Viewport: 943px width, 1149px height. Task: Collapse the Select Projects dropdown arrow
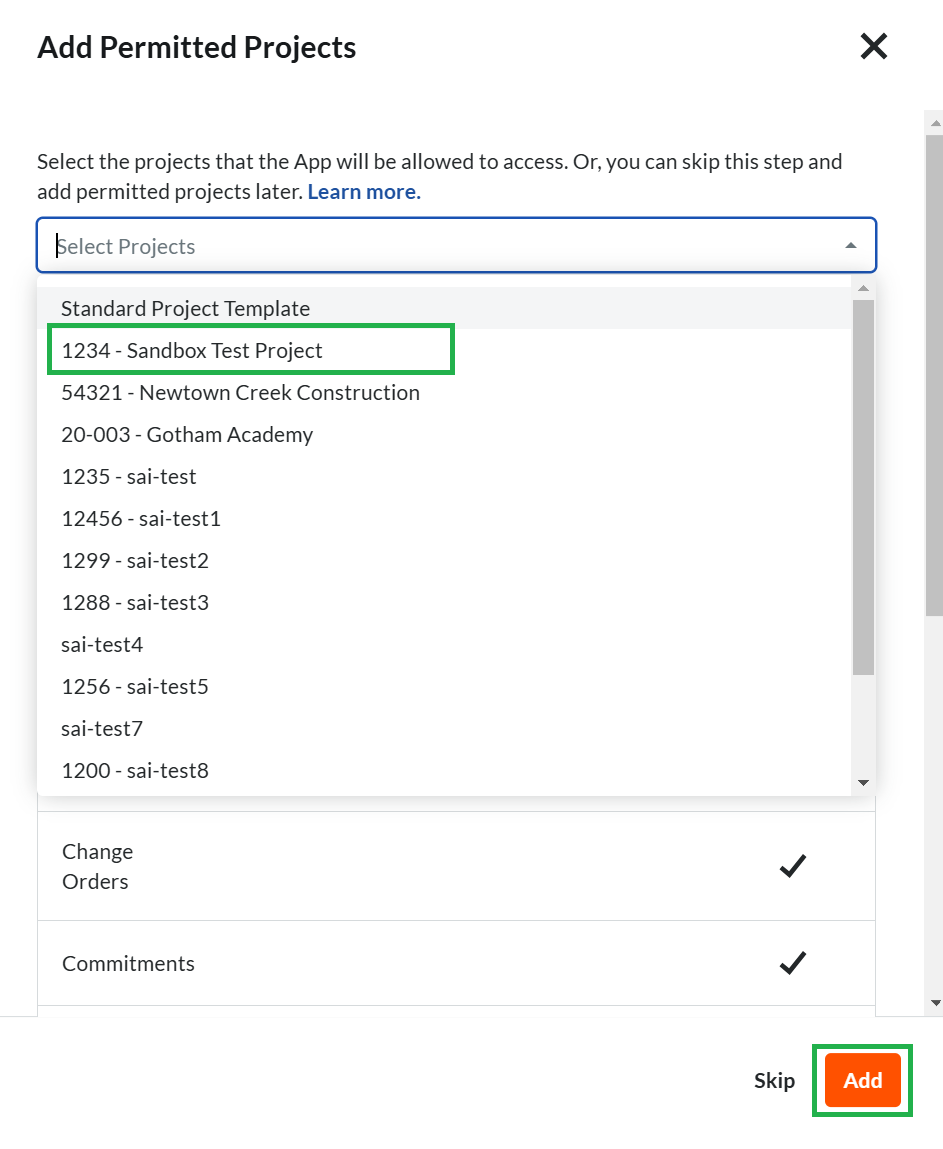click(x=850, y=246)
